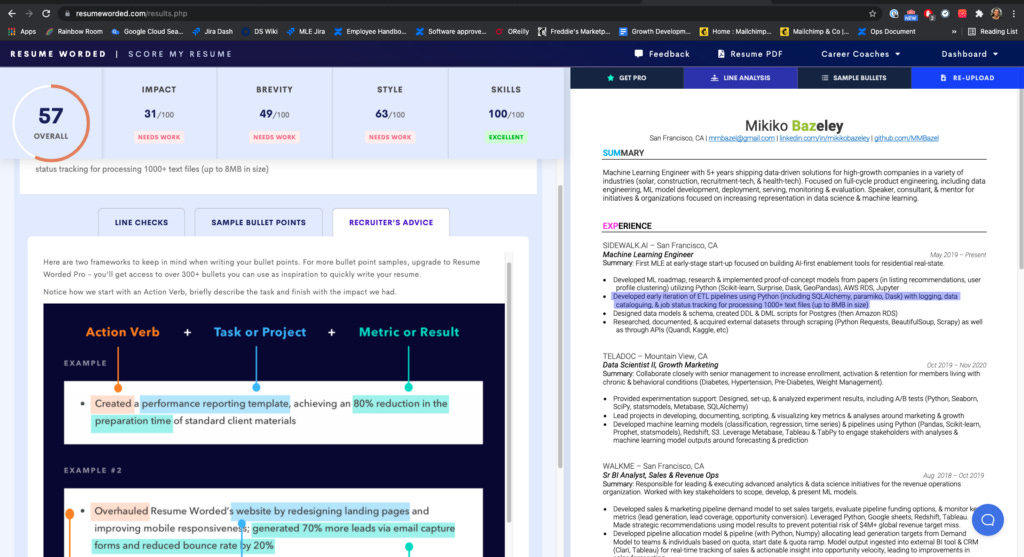Screen dimensions: 1024x557
Task: Go back using the browser back arrow
Action: click(12, 13)
